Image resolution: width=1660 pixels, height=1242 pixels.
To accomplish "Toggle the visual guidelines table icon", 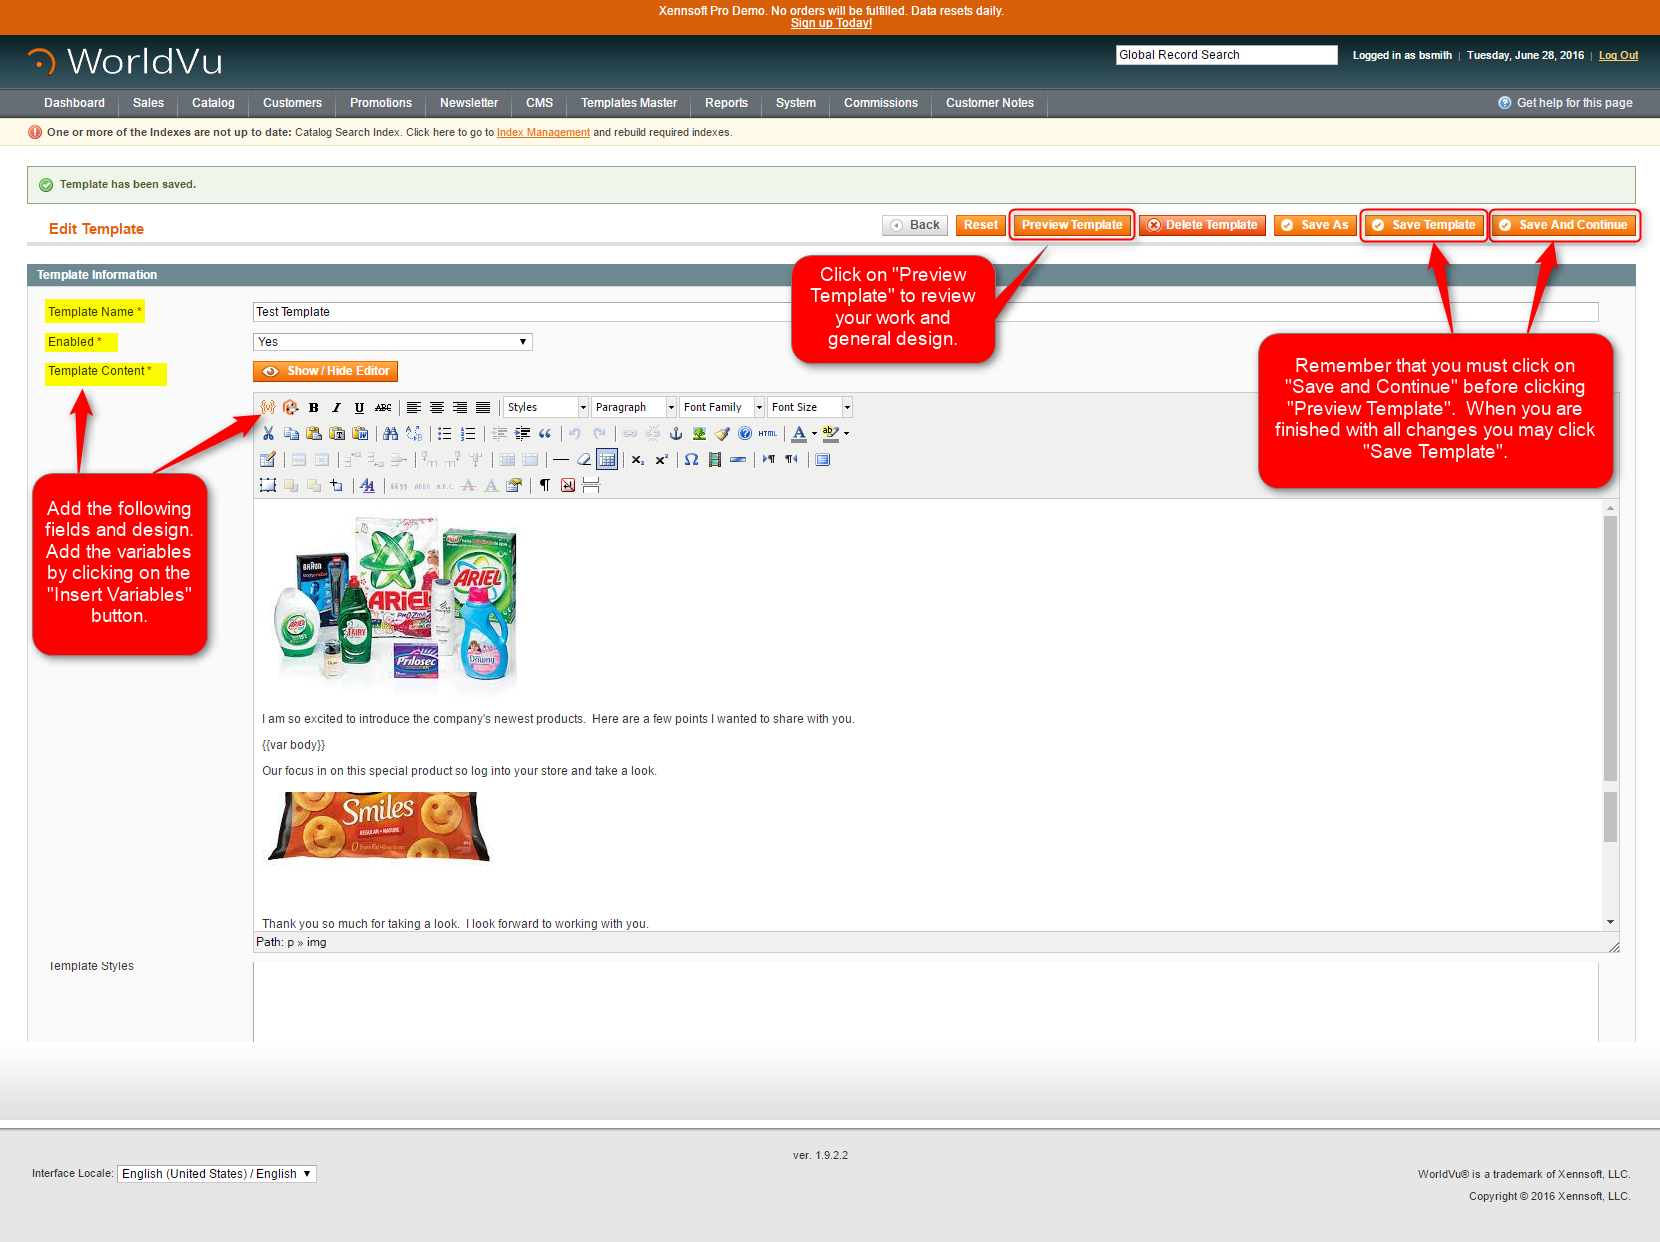I will (x=606, y=459).
